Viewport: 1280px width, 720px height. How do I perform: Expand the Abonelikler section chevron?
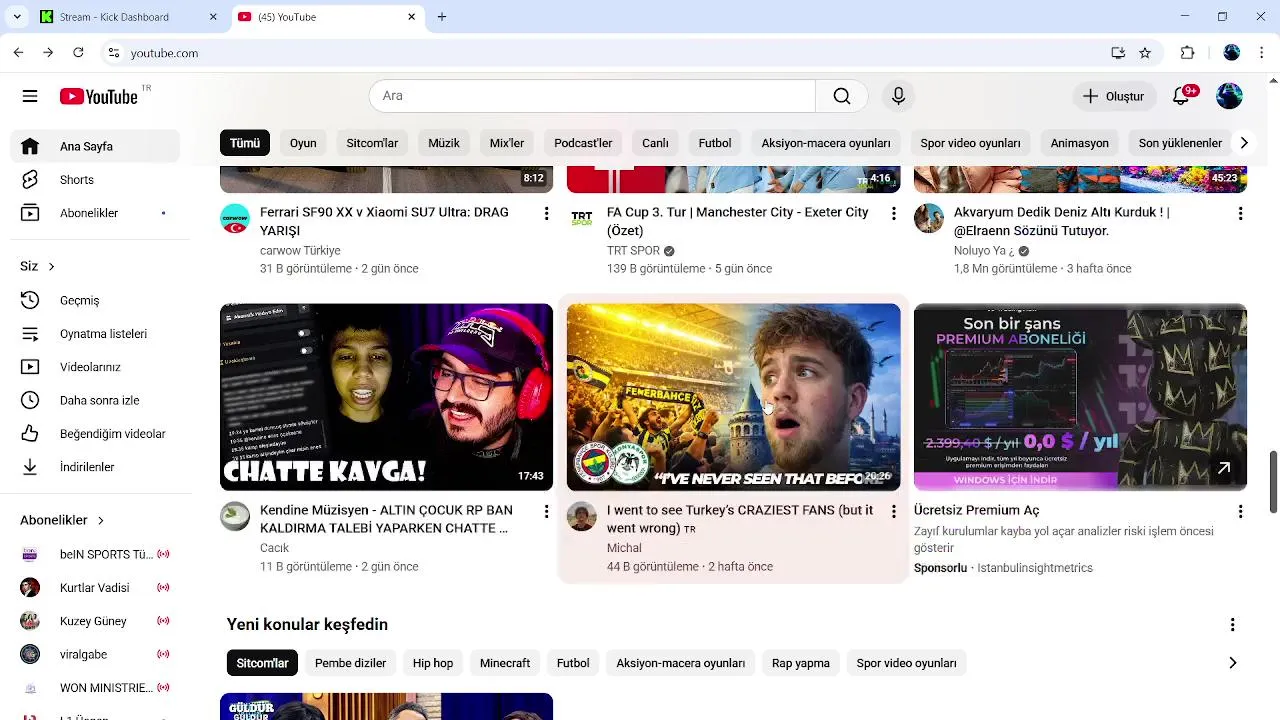100,520
